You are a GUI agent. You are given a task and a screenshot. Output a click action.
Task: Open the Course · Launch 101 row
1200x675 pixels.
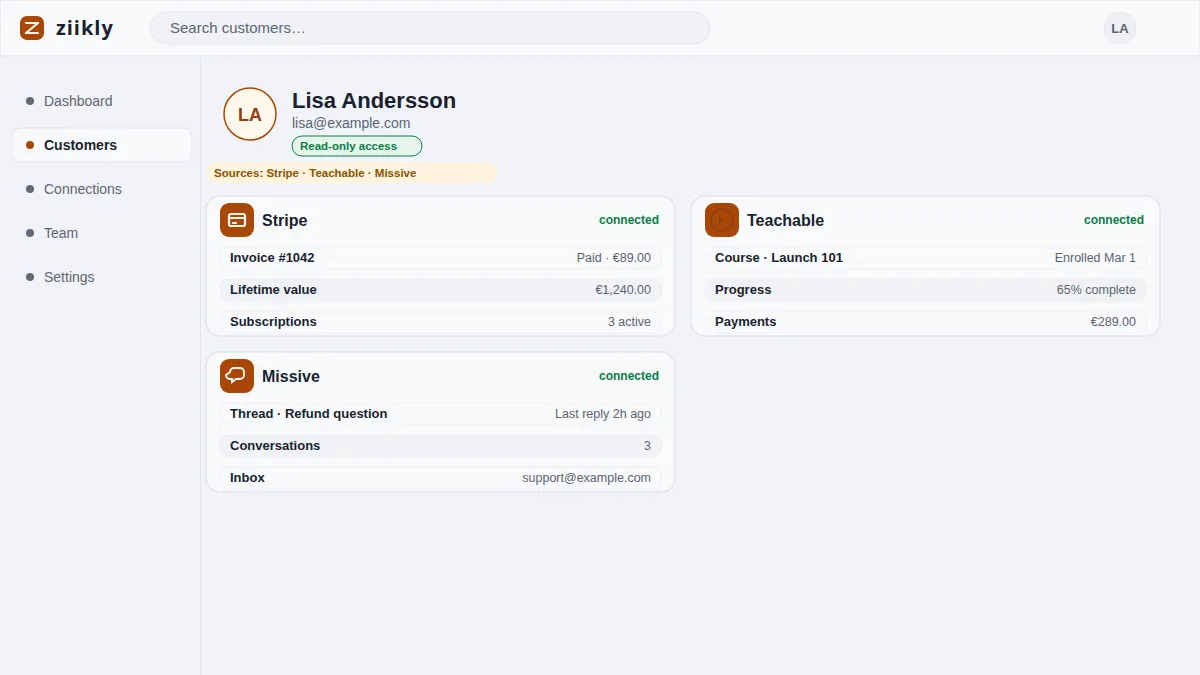coord(925,258)
